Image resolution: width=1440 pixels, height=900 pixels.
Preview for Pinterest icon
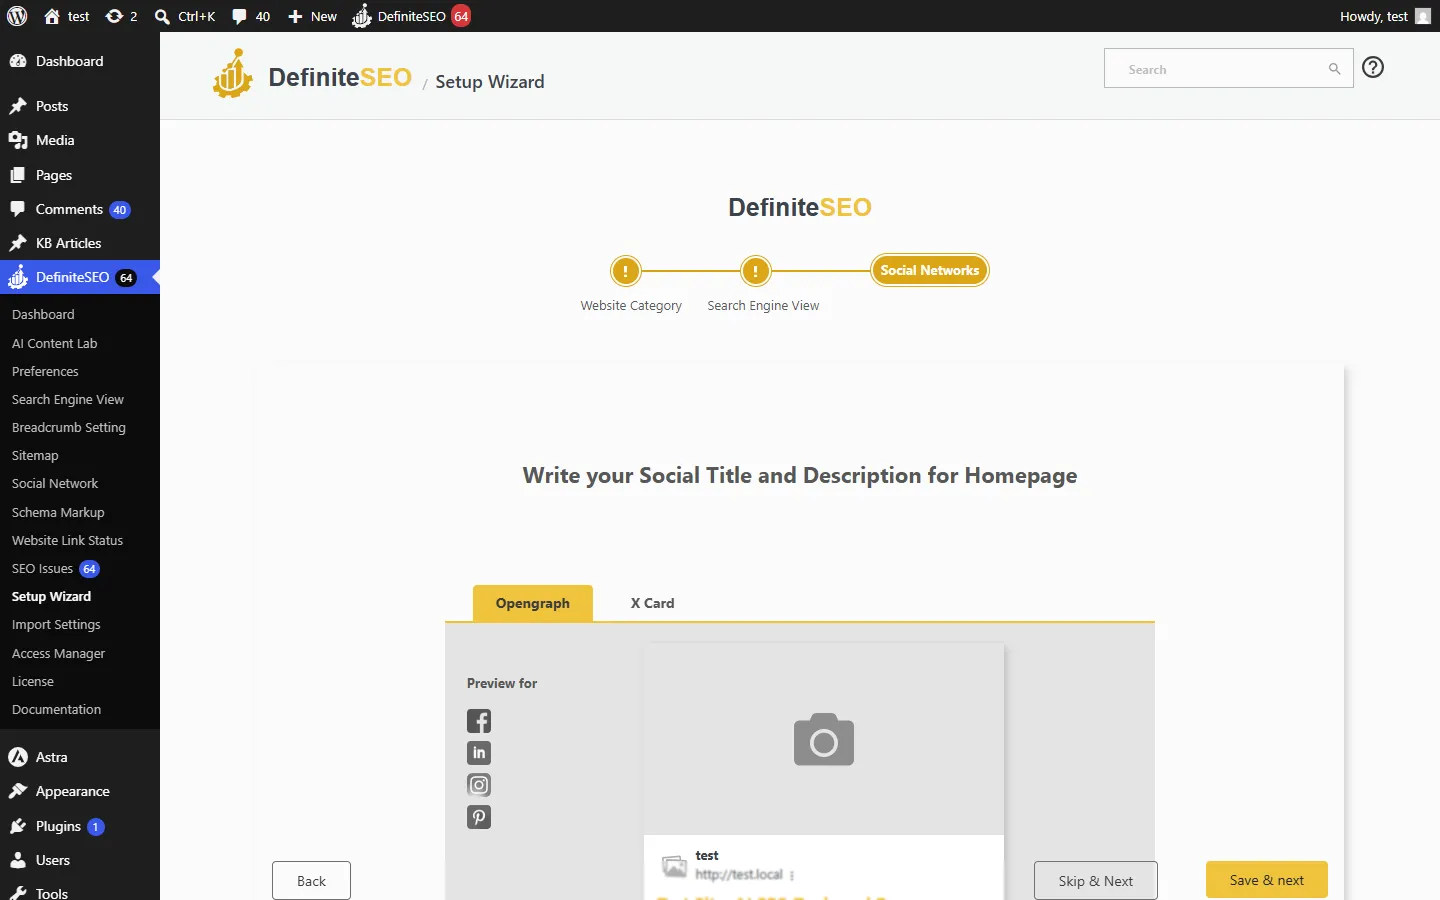(479, 817)
